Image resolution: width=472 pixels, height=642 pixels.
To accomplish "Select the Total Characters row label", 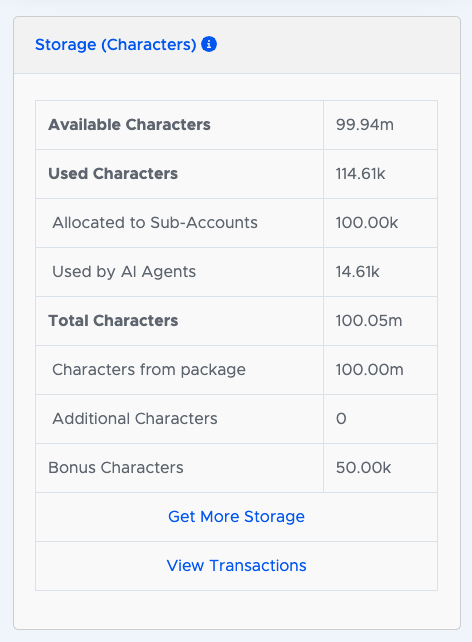I will coord(113,321).
